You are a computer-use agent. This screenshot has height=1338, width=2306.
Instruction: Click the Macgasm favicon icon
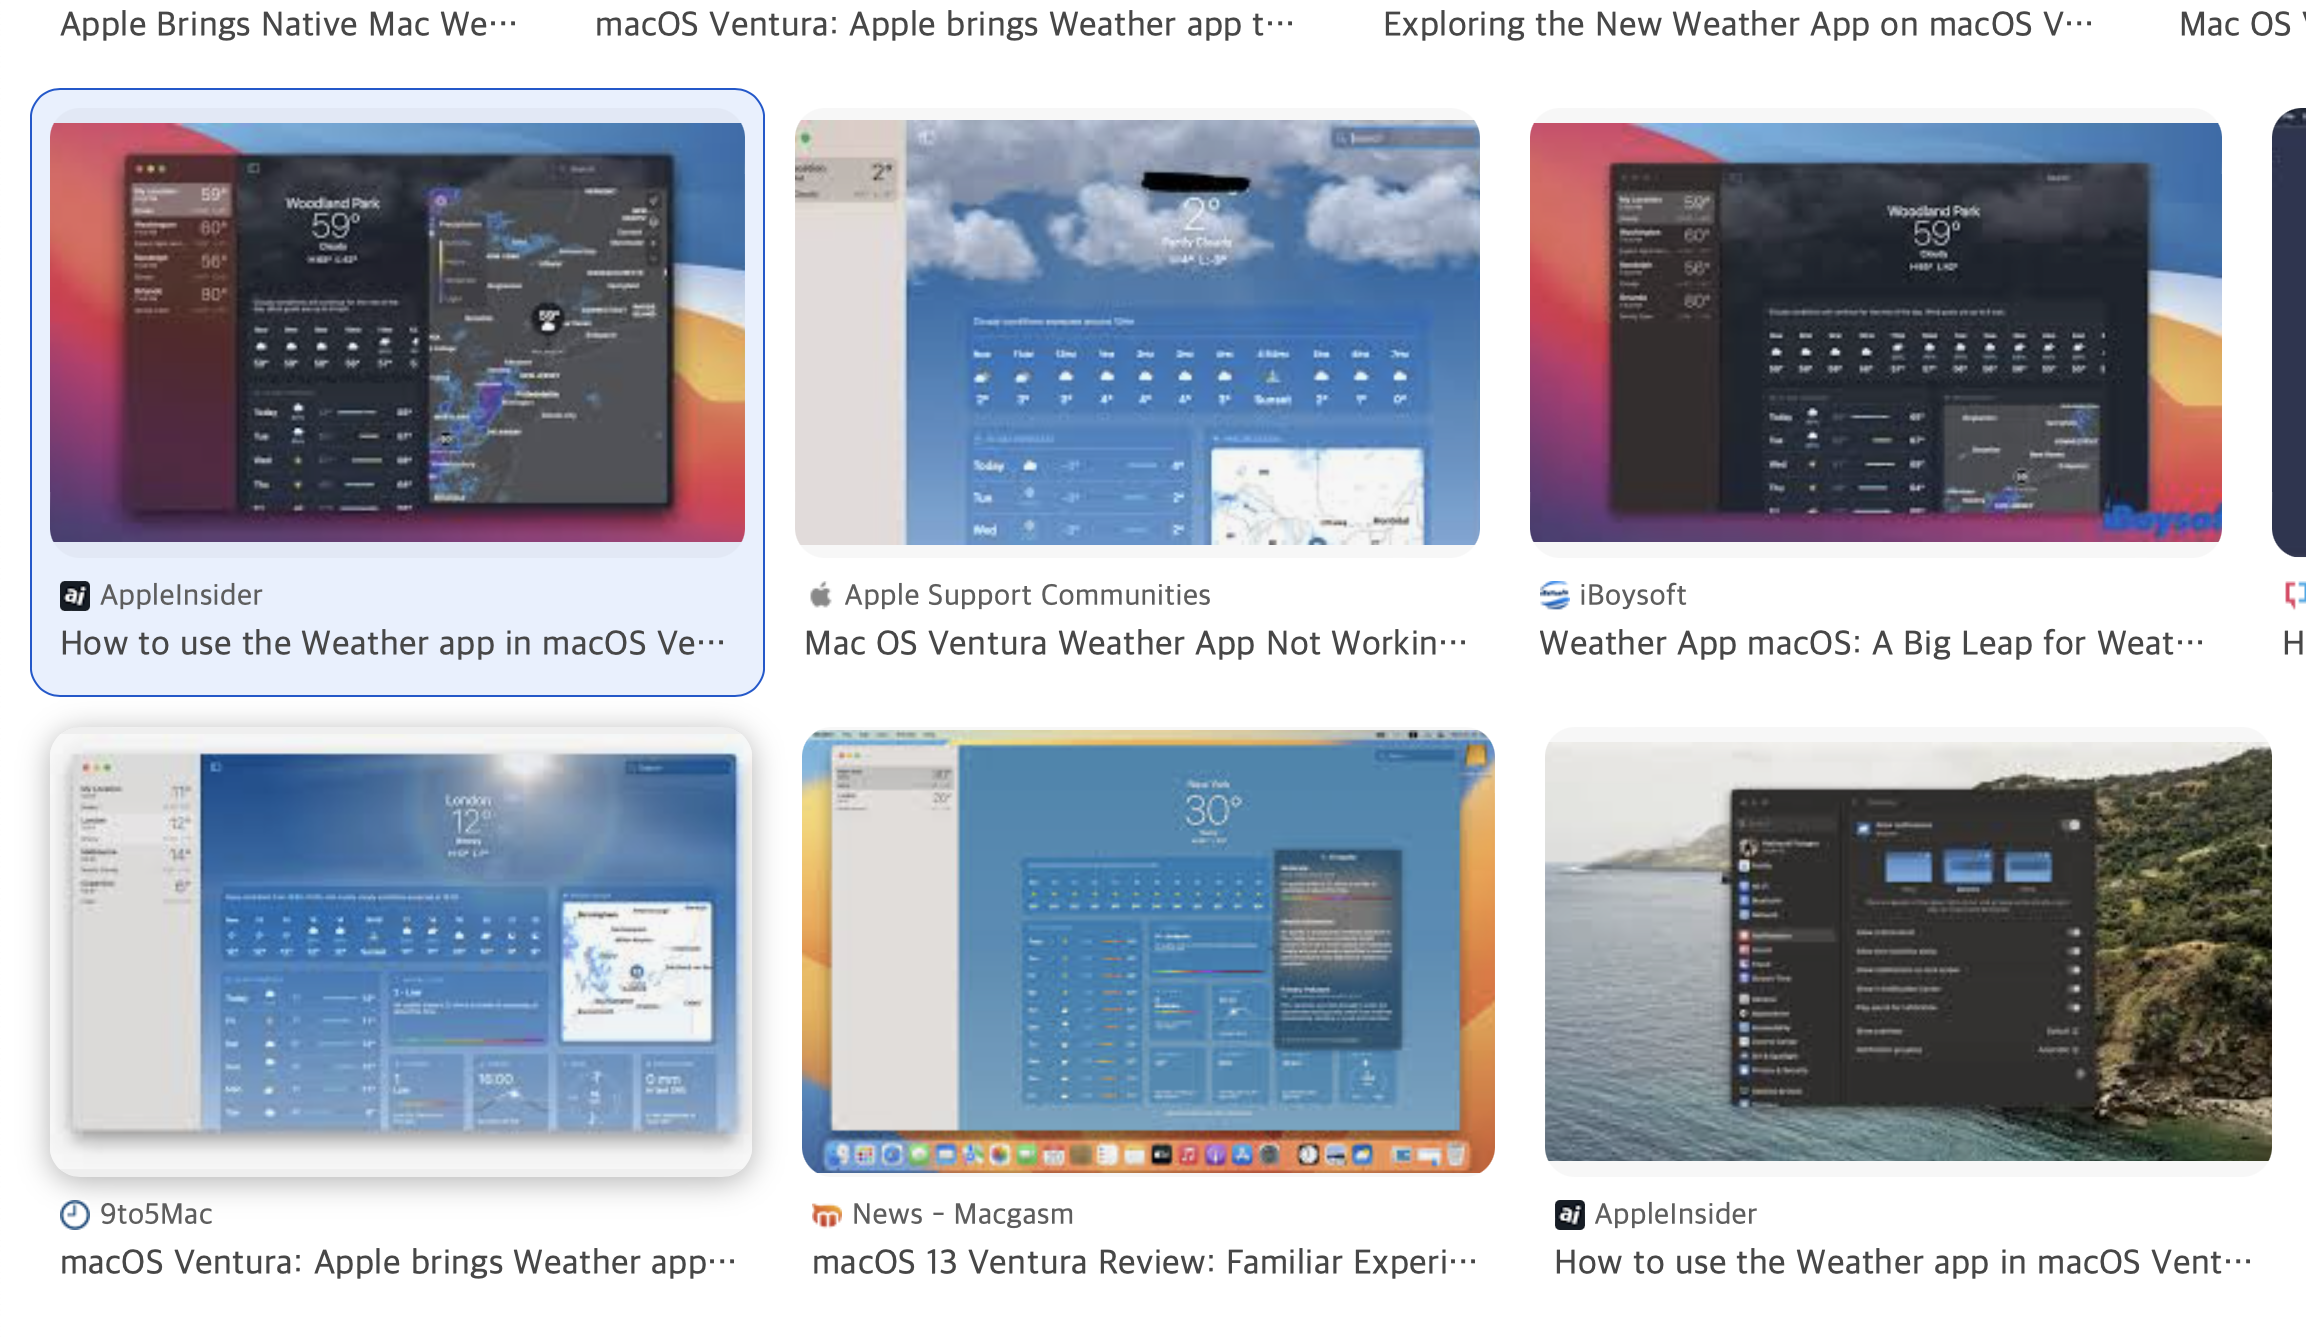(826, 1215)
